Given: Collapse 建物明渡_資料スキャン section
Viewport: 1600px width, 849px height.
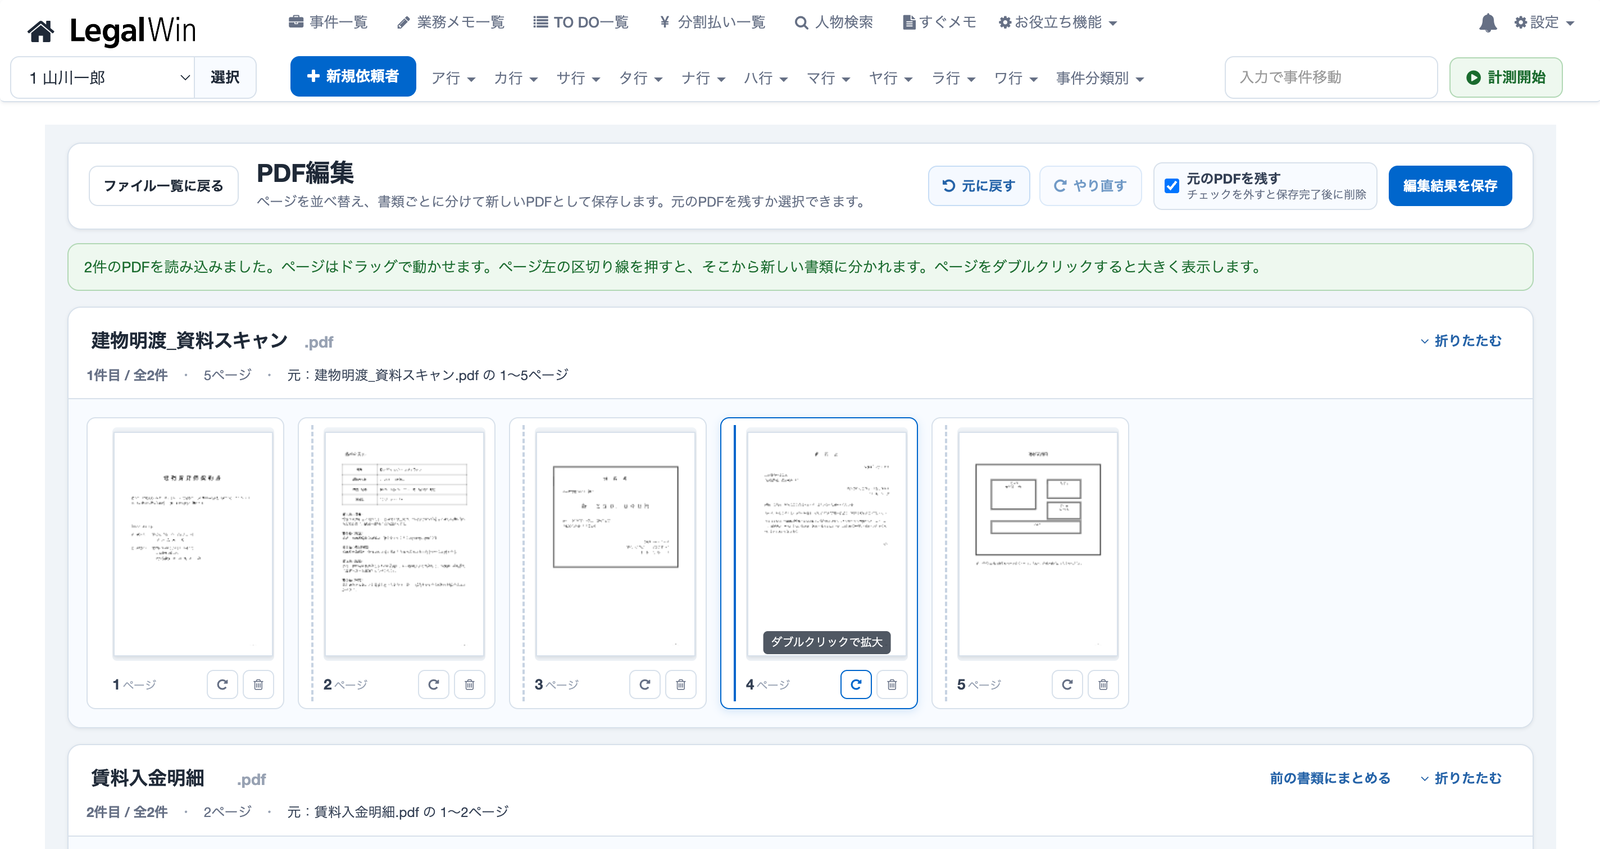Looking at the screenshot, I should 1461,341.
